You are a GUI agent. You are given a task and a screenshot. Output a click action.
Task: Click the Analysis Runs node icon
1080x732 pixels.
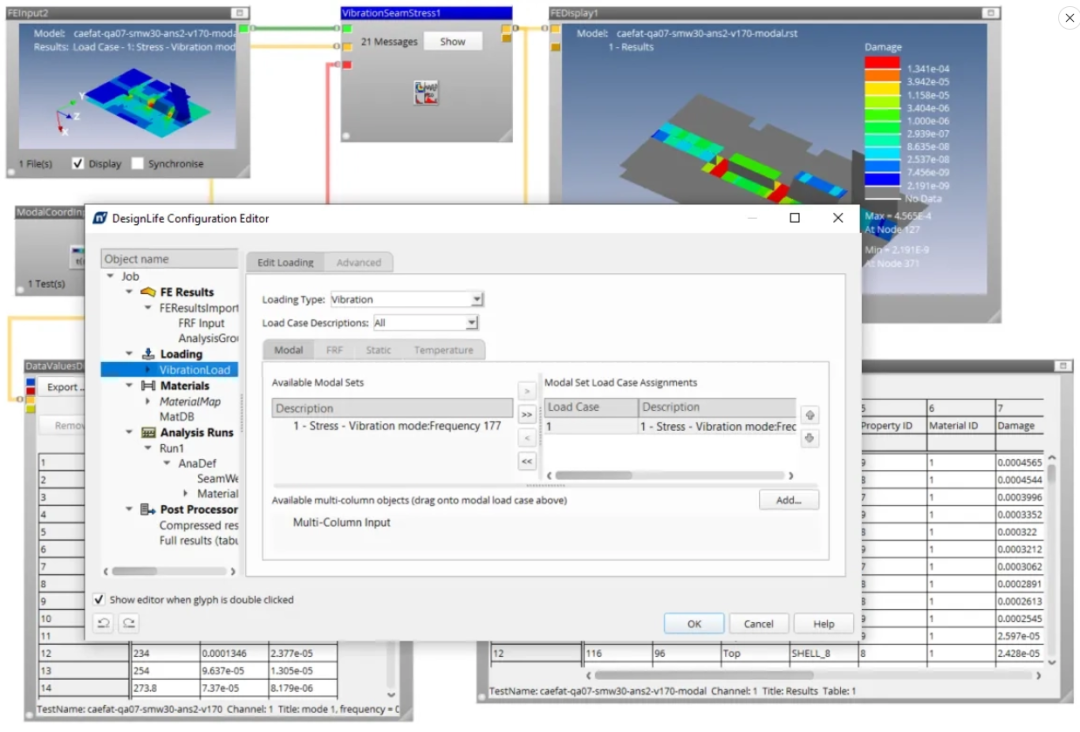(147, 432)
